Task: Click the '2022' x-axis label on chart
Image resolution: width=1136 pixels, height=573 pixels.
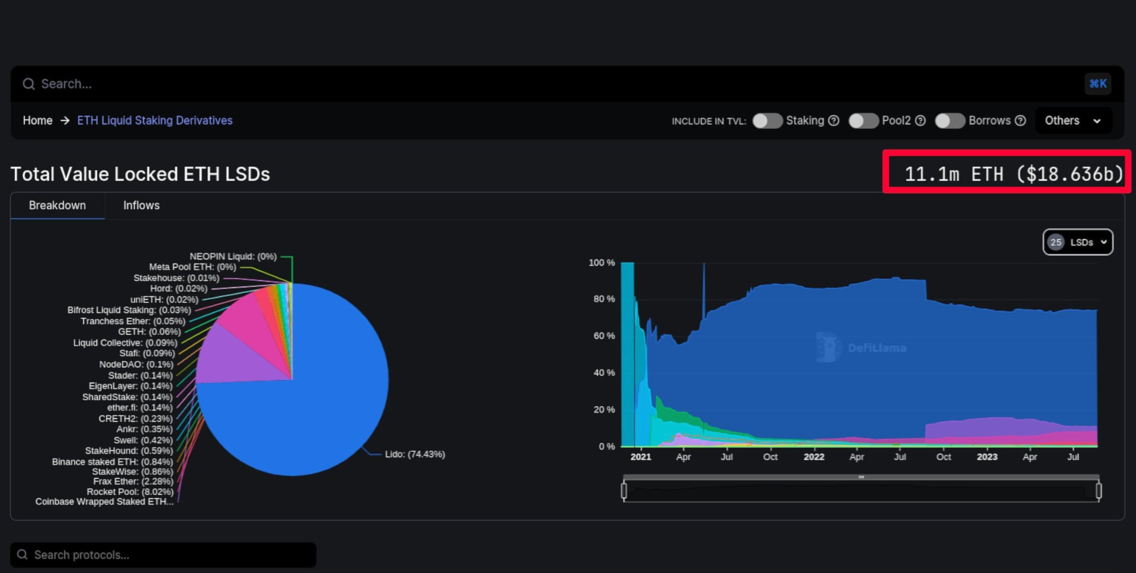Action: coord(814,457)
